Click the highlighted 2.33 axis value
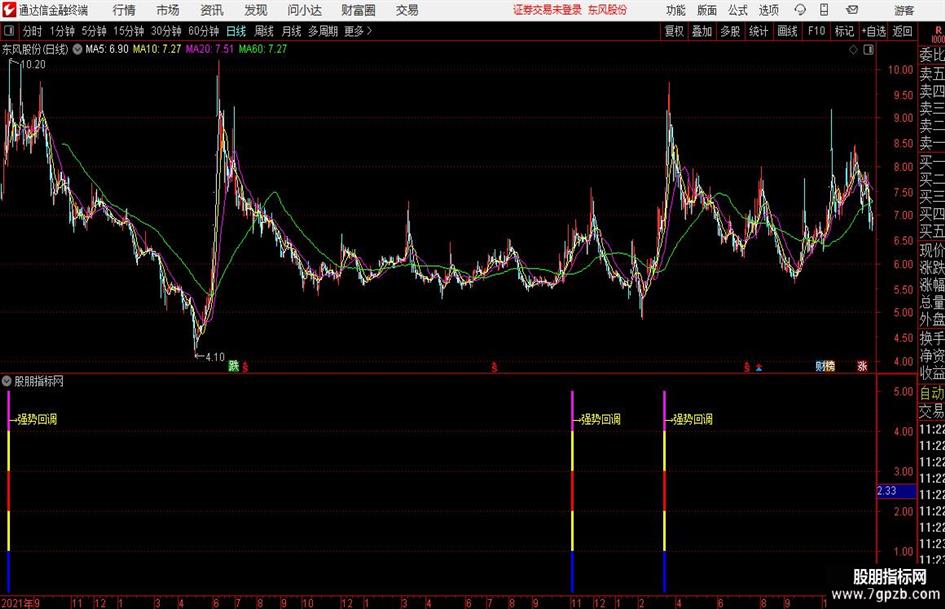Viewport: 945px width, 609px height. tap(896, 491)
